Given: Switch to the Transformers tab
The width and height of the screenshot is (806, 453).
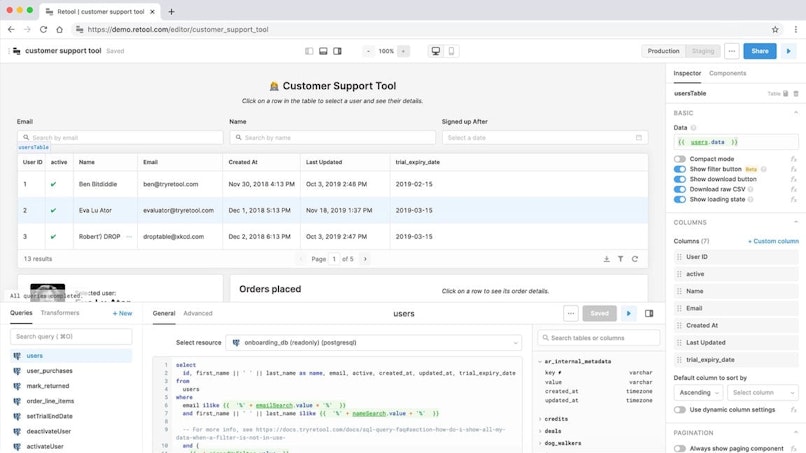Looking at the screenshot, I should click(60, 313).
